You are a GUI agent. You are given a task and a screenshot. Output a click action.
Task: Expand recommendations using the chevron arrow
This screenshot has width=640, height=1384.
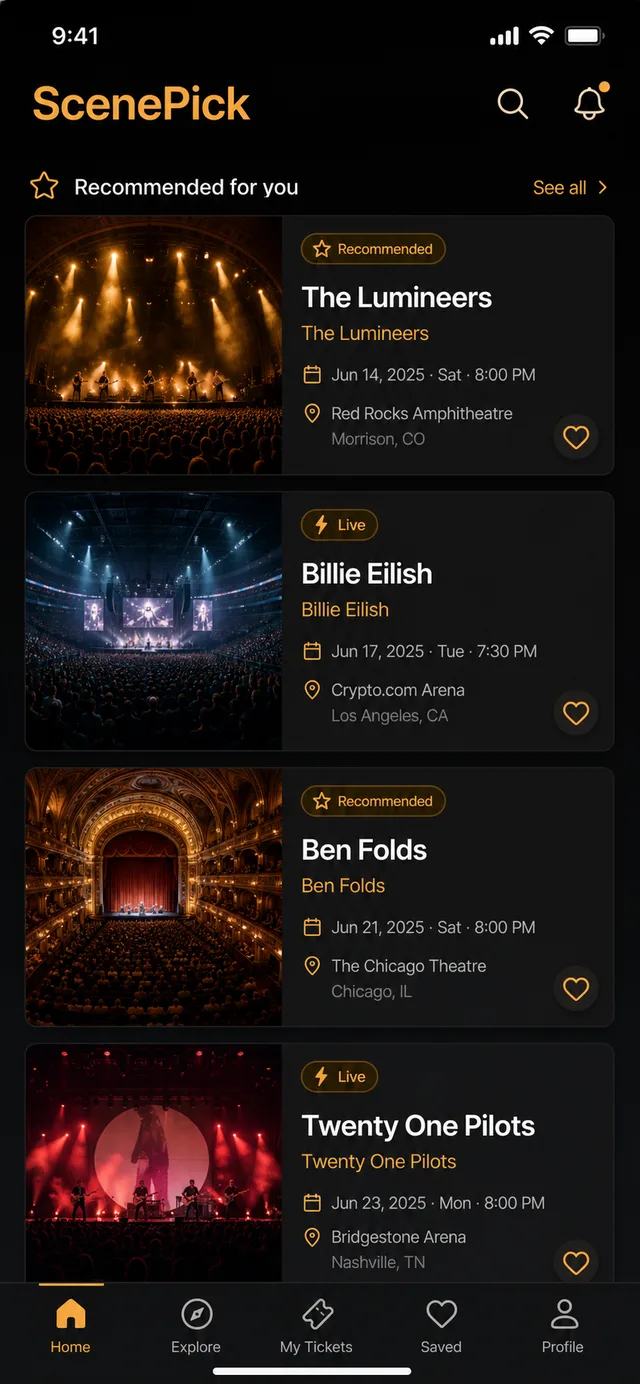point(602,187)
